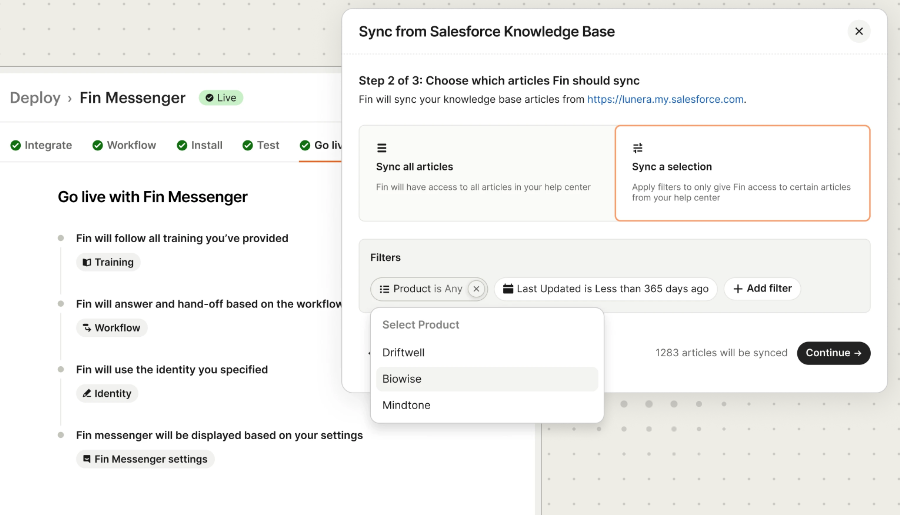Click the Training chip icon
The width and height of the screenshot is (900, 515).
pyautogui.click(x=87, y=263)
